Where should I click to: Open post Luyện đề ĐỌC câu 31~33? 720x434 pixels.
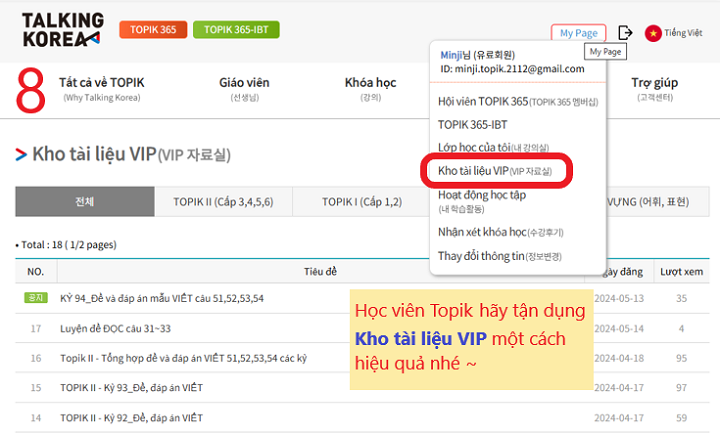(x=115, y=328)
